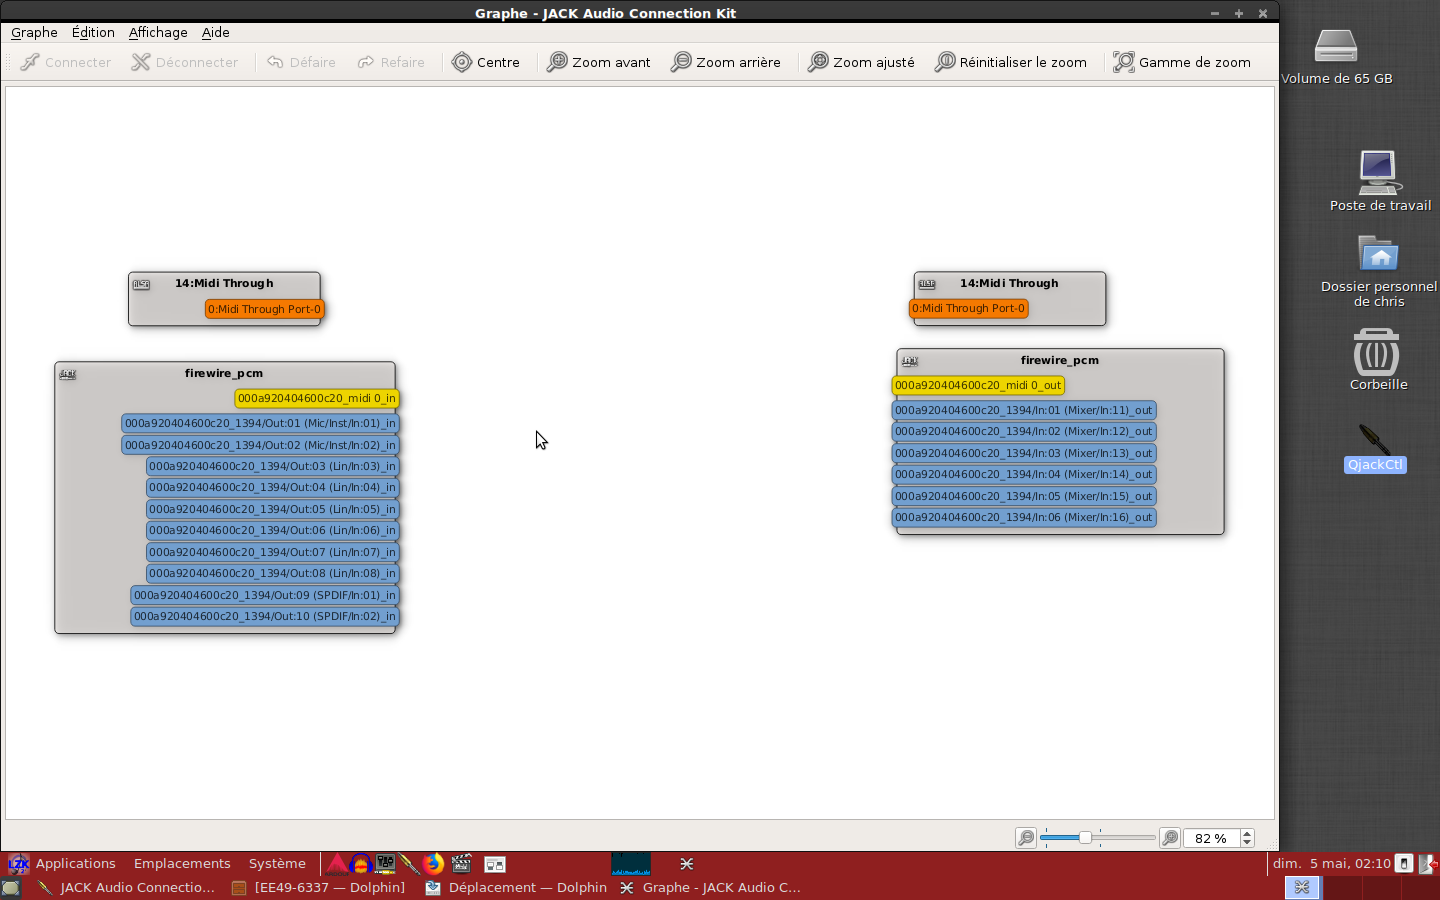This screenshot has width=1440, height=900.
Task: Click the icon on the left Midi Through node
Action: [x=142, y=285]
